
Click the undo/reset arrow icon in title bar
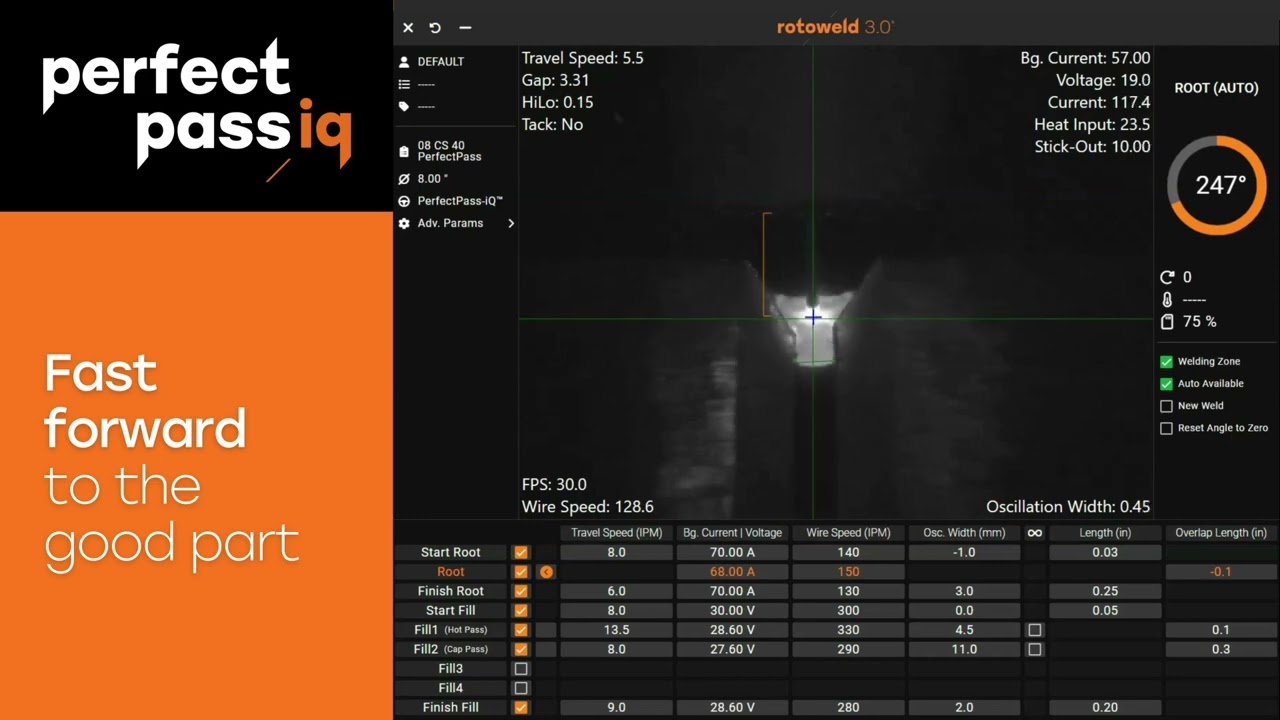pos(435,28)
